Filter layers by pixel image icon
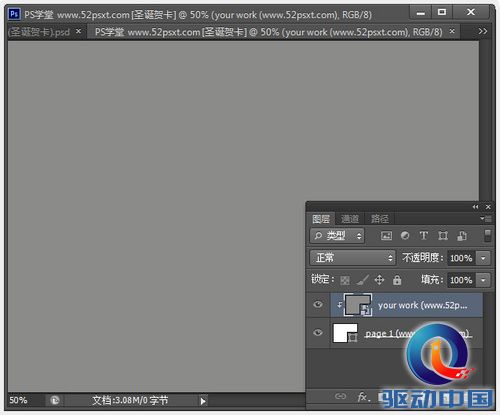Screen dimensions: 500x415 (x=386, y=236)
